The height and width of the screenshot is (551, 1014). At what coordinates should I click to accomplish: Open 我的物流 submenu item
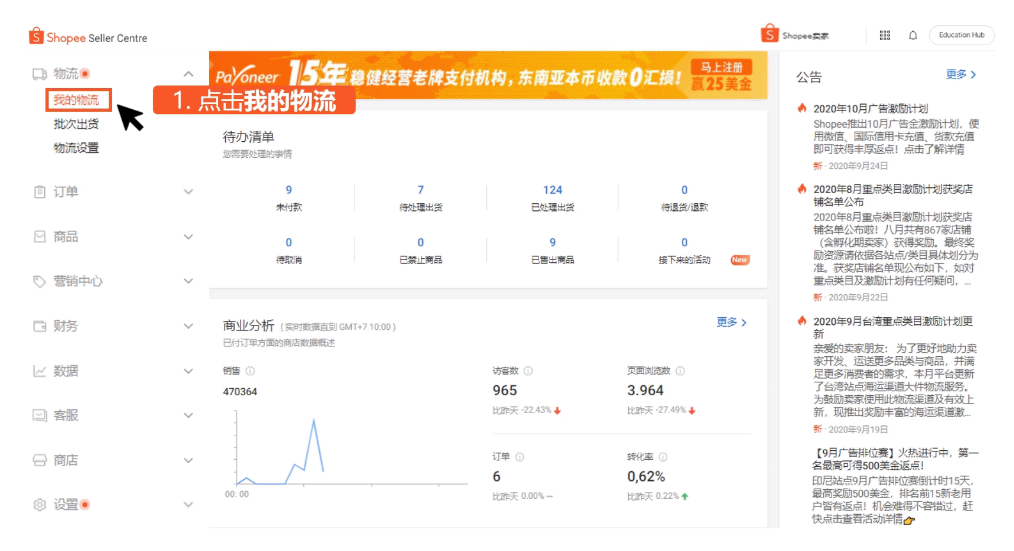(76, 100)
